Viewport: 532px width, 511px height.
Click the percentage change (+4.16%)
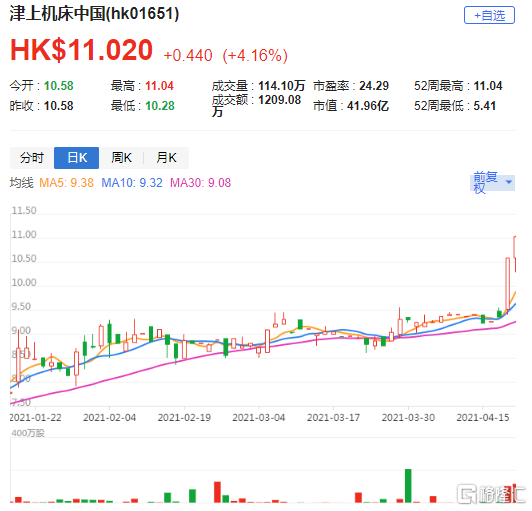tap(255, 55)
